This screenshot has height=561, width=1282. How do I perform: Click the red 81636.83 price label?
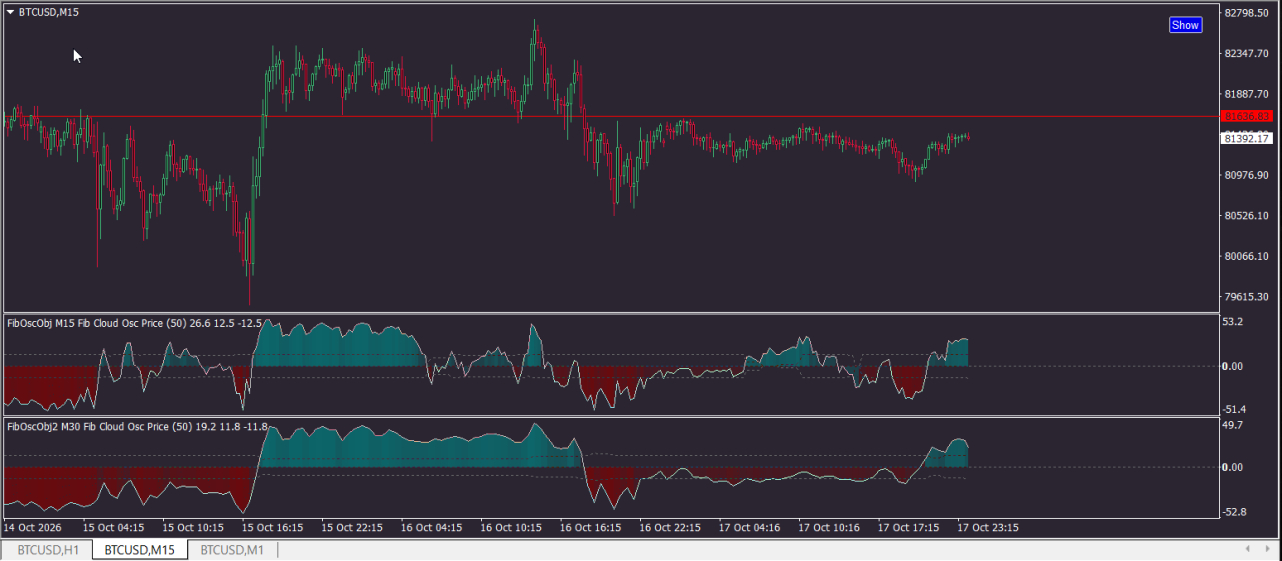pos(1247,116)
